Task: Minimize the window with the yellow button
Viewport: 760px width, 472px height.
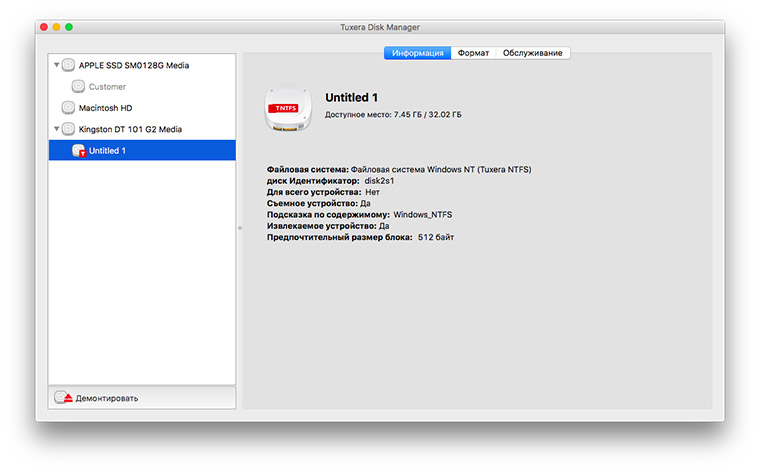Action: coord(57,27)
